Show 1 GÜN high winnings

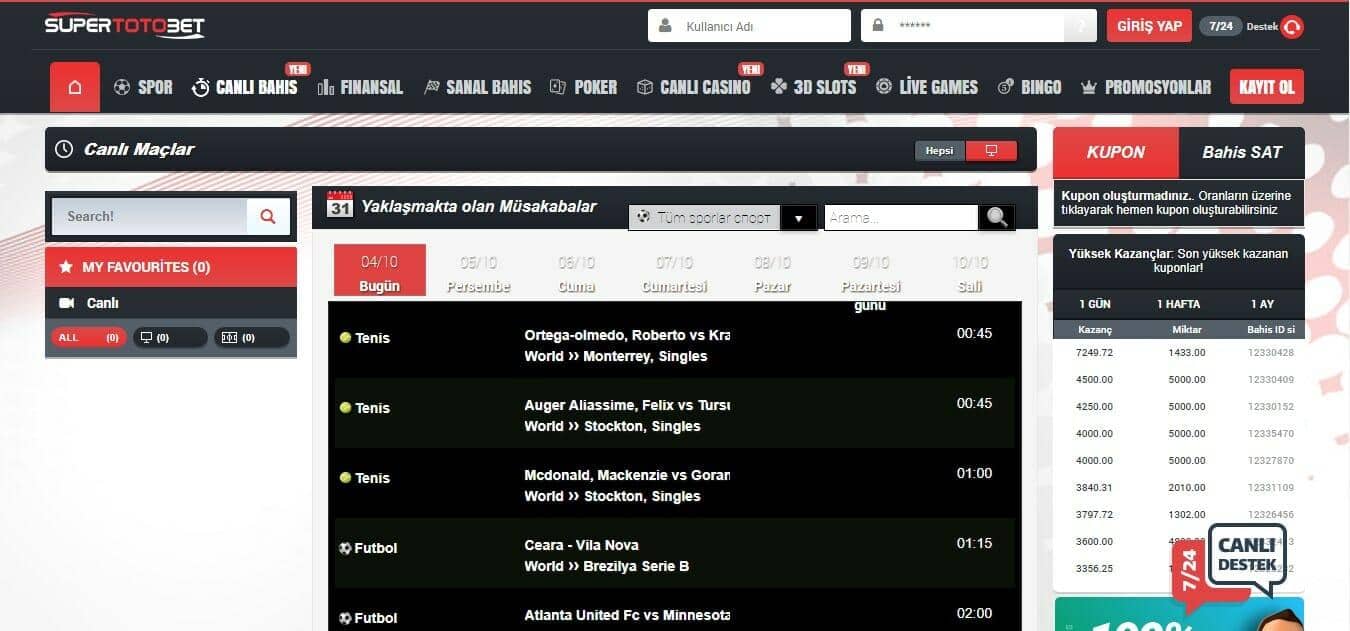click(1095, 304)
